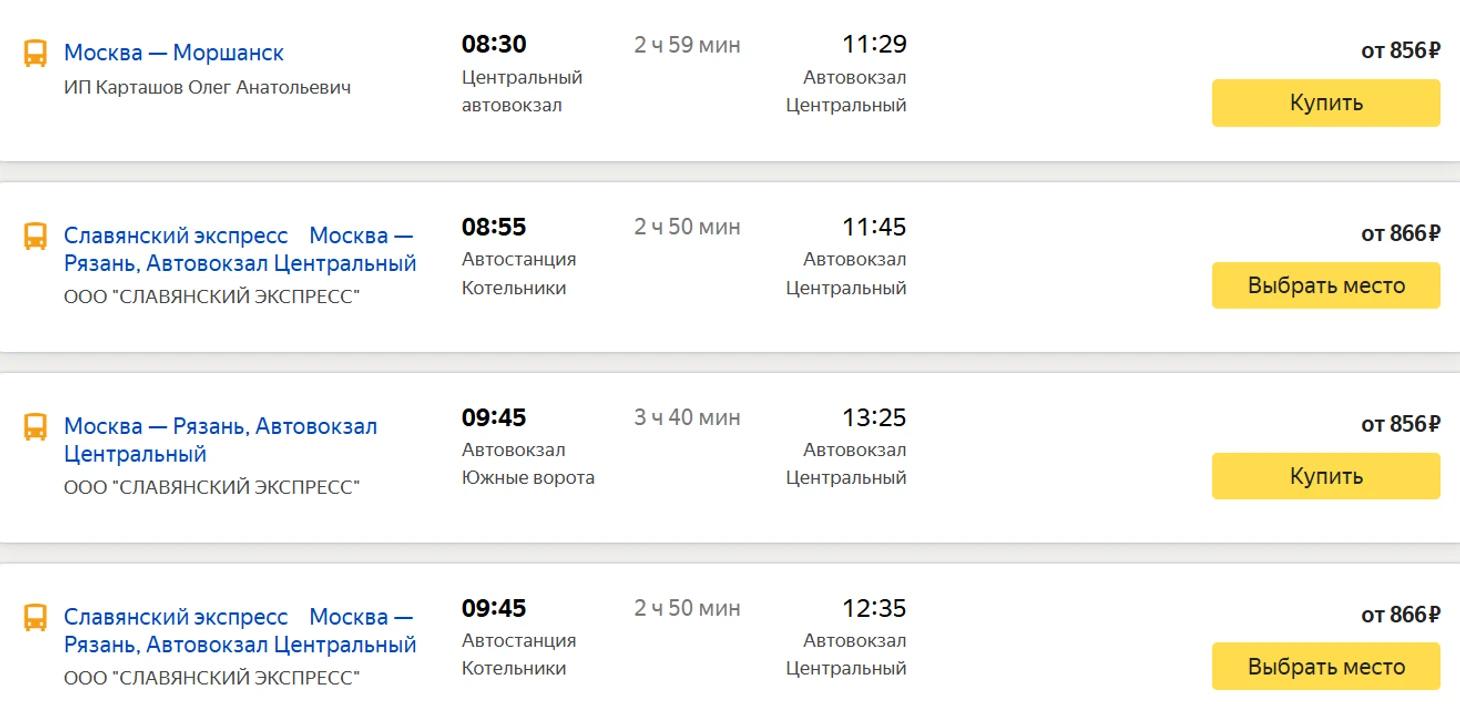
Task: Click the 11:45 arrival time
Action: [x=874, y=228]
